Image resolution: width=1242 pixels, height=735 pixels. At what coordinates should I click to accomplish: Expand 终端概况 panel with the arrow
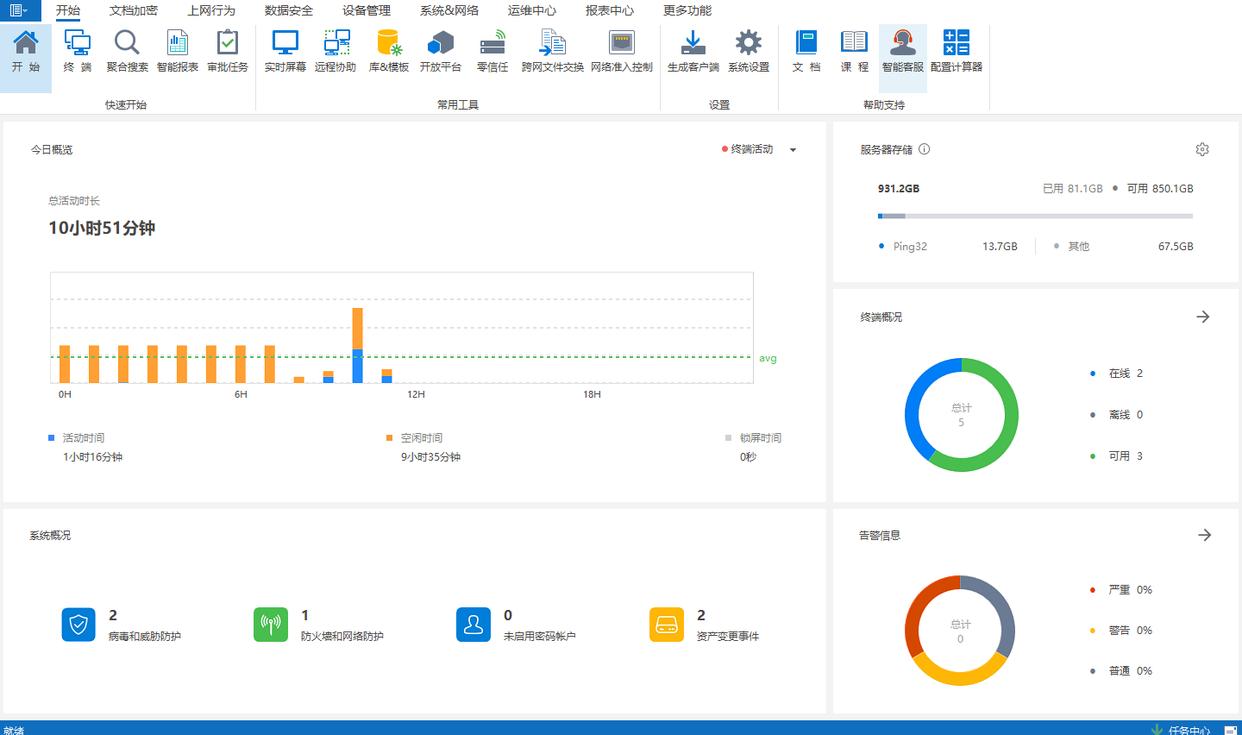tap(1203, 317)
